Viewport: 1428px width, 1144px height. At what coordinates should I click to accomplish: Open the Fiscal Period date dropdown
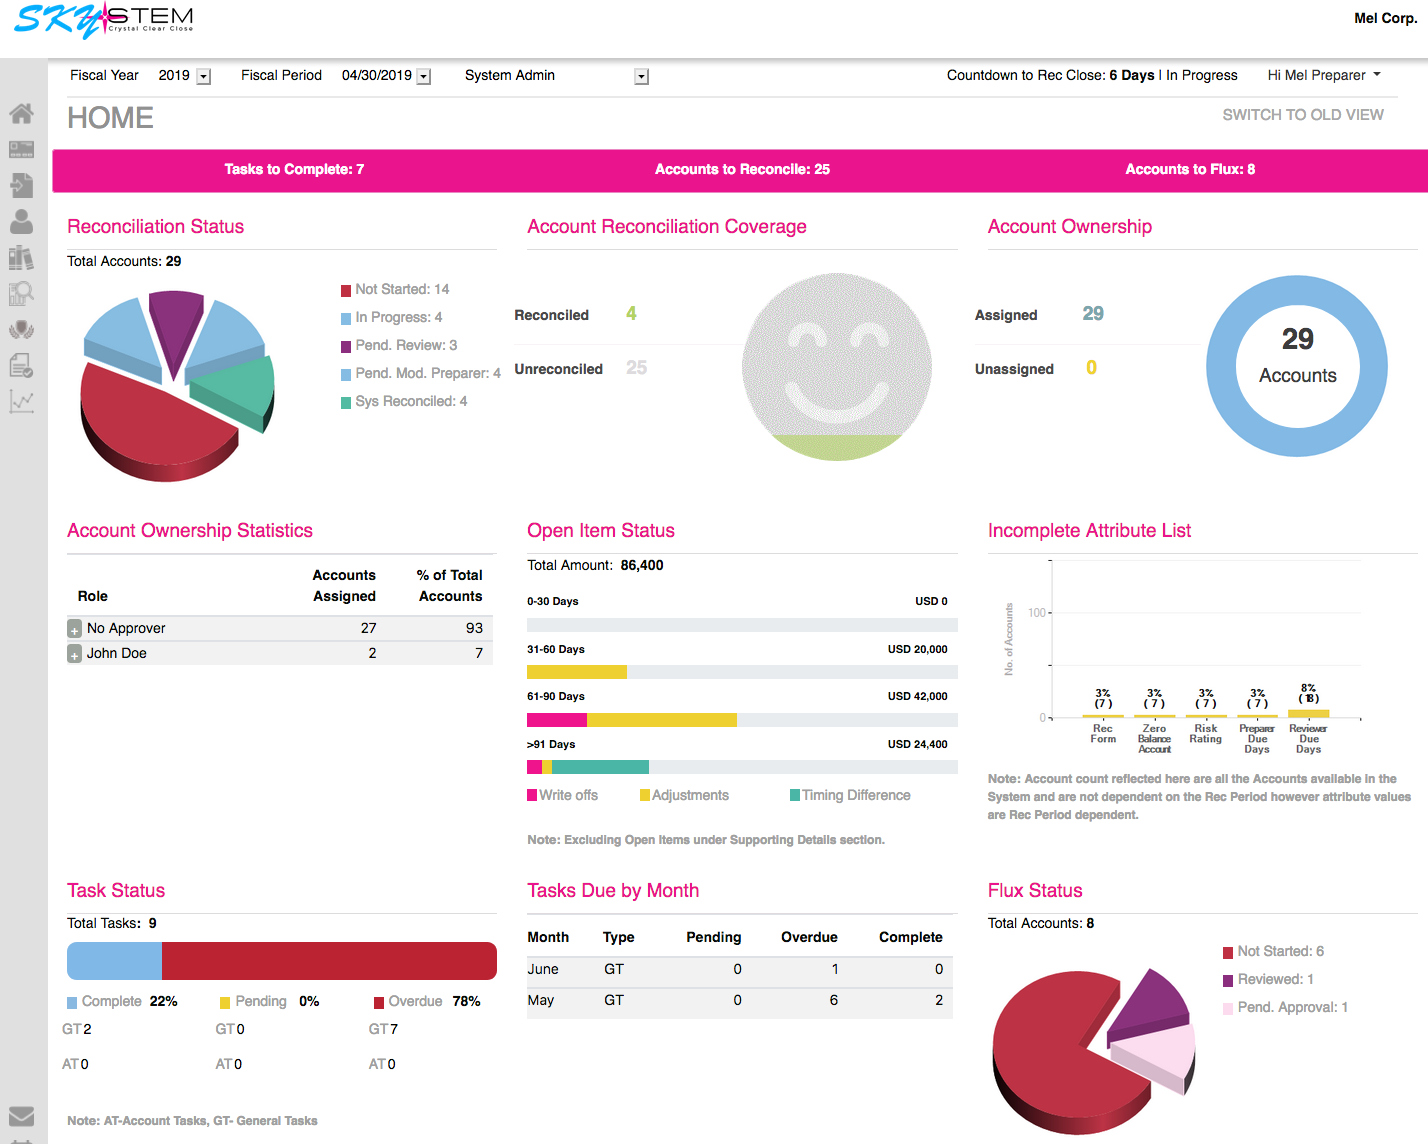[x=424, y=77]
